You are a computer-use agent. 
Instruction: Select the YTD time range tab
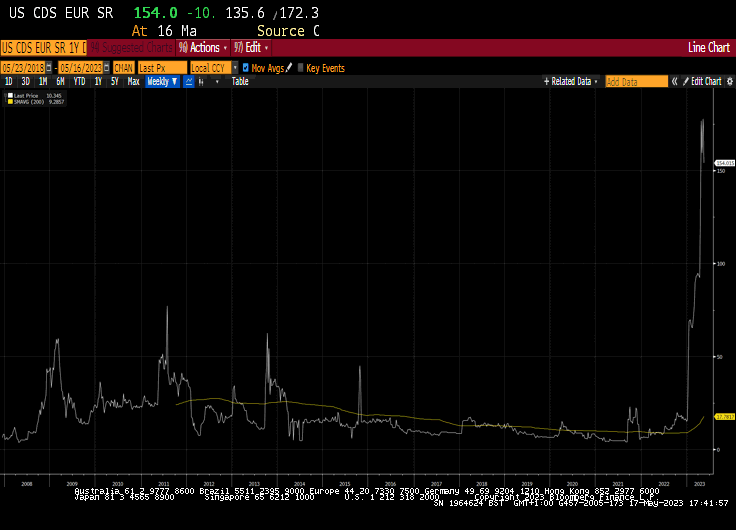pyautogui.click(x=79, y=82)
